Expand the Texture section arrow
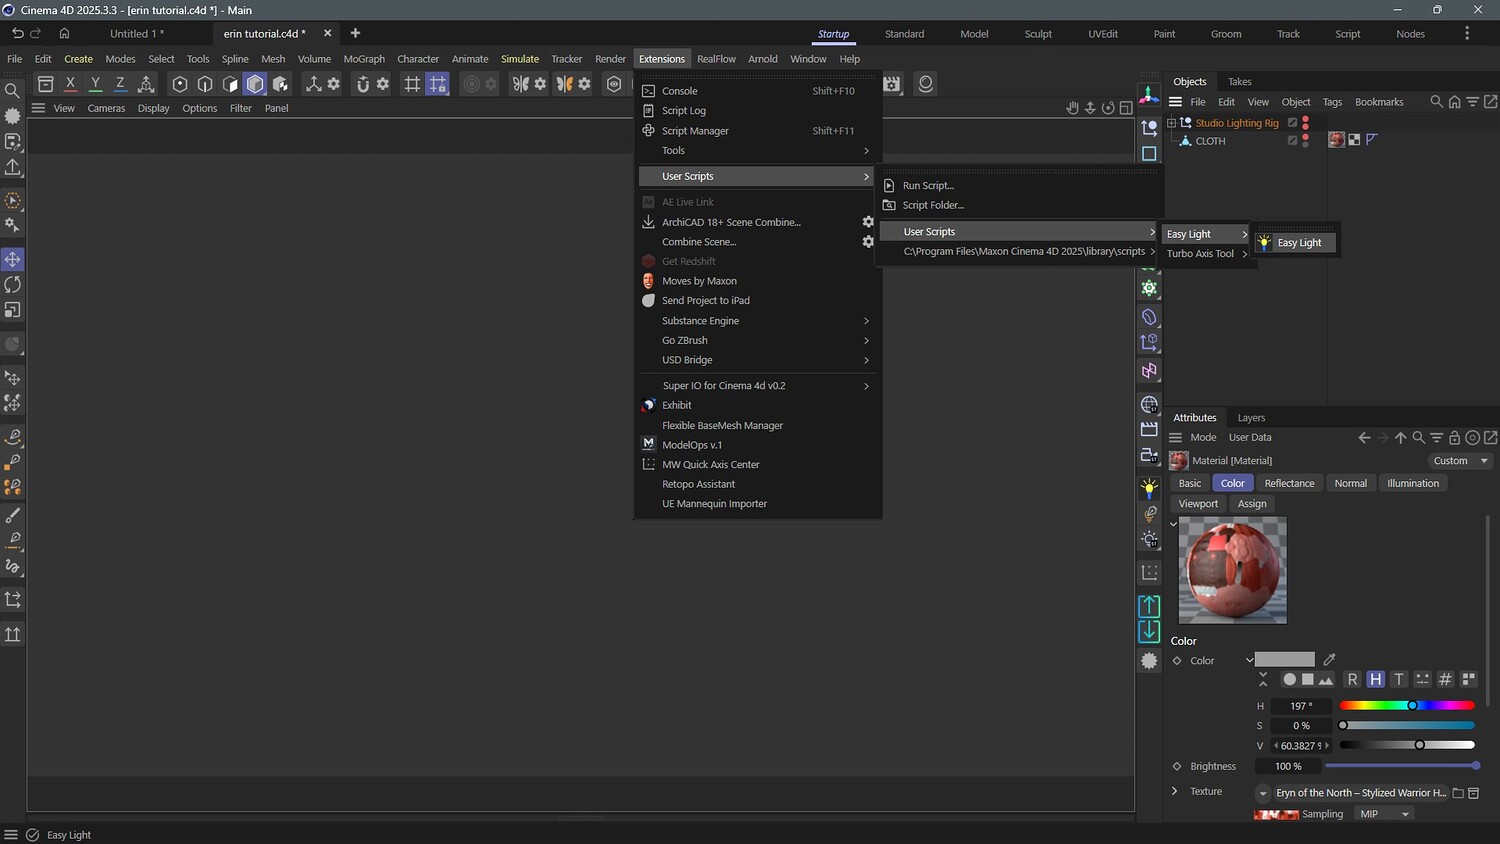This screenshot has width=1500, height=844. [1175, 791]
